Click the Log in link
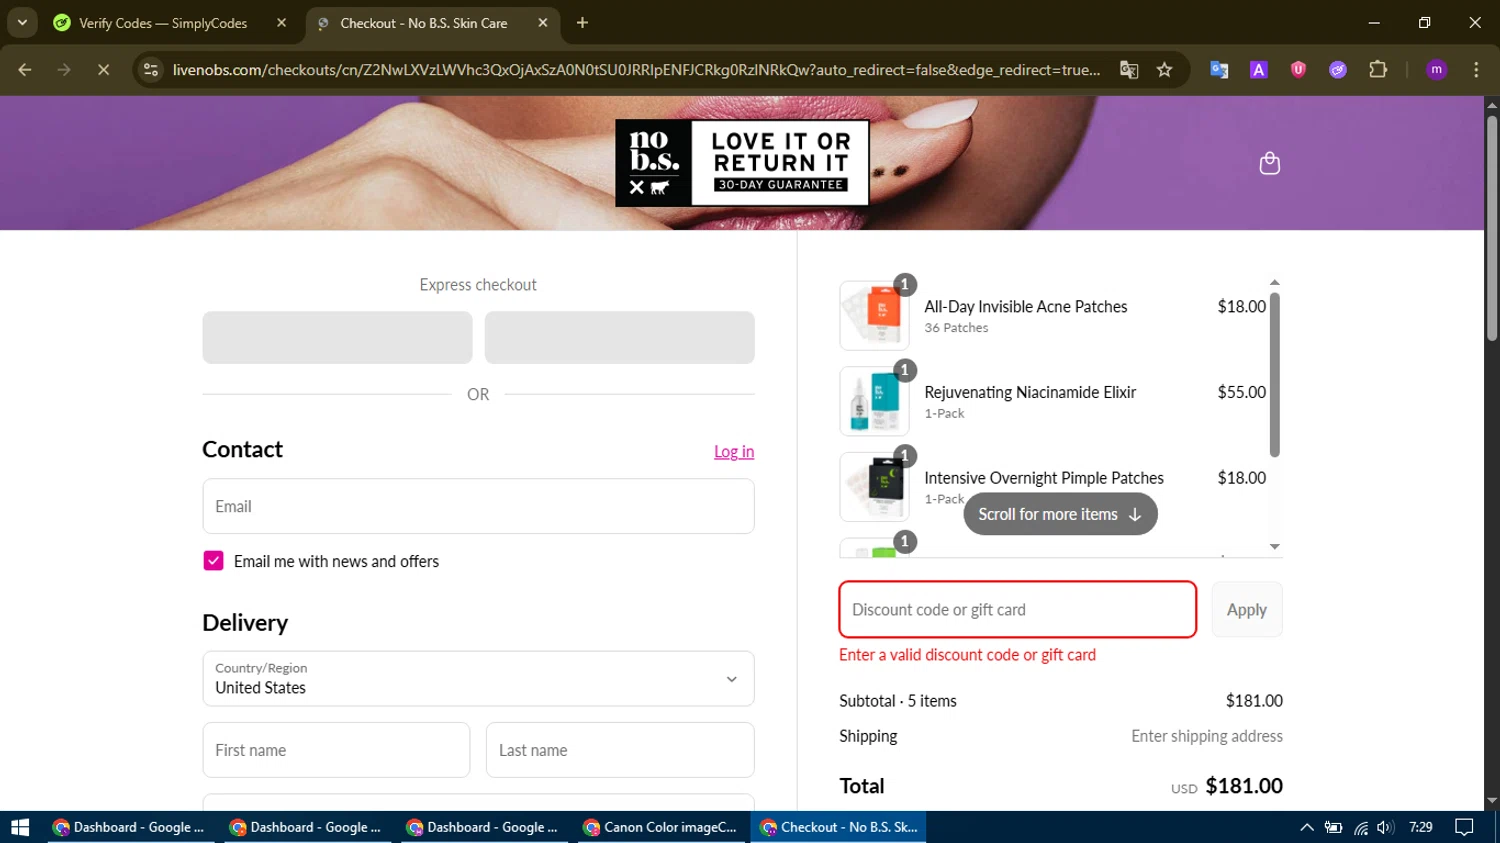This screenshot has height=843, width=1500. point(734,451)
